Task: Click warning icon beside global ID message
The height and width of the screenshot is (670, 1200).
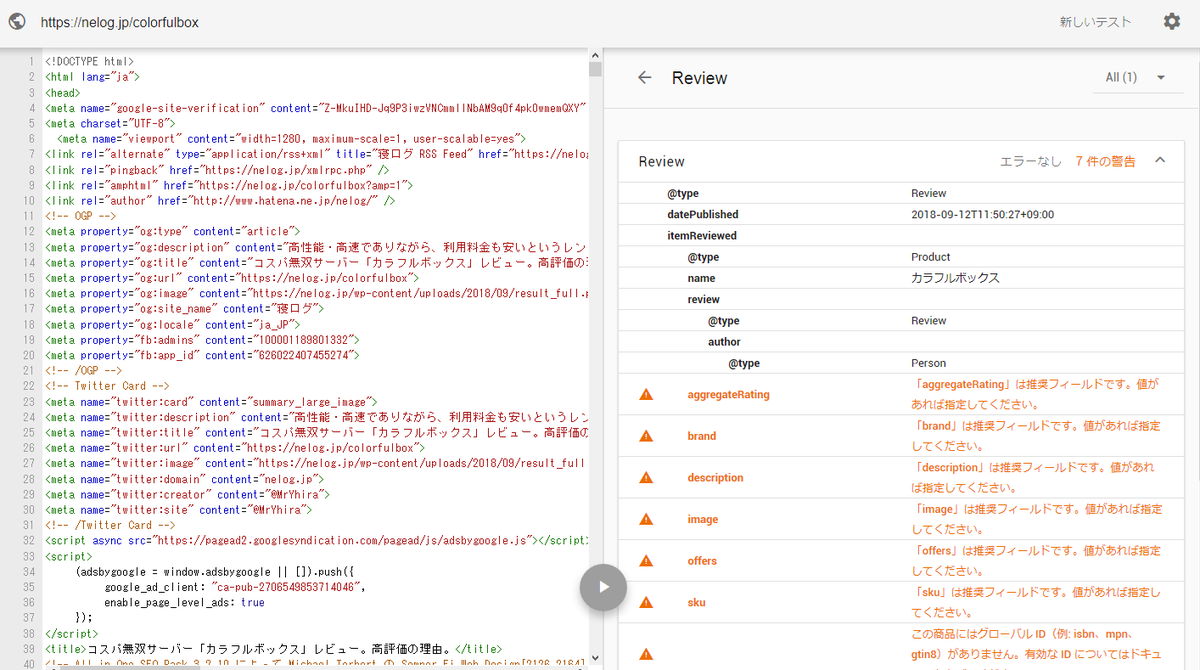Action: pos(646,654)
